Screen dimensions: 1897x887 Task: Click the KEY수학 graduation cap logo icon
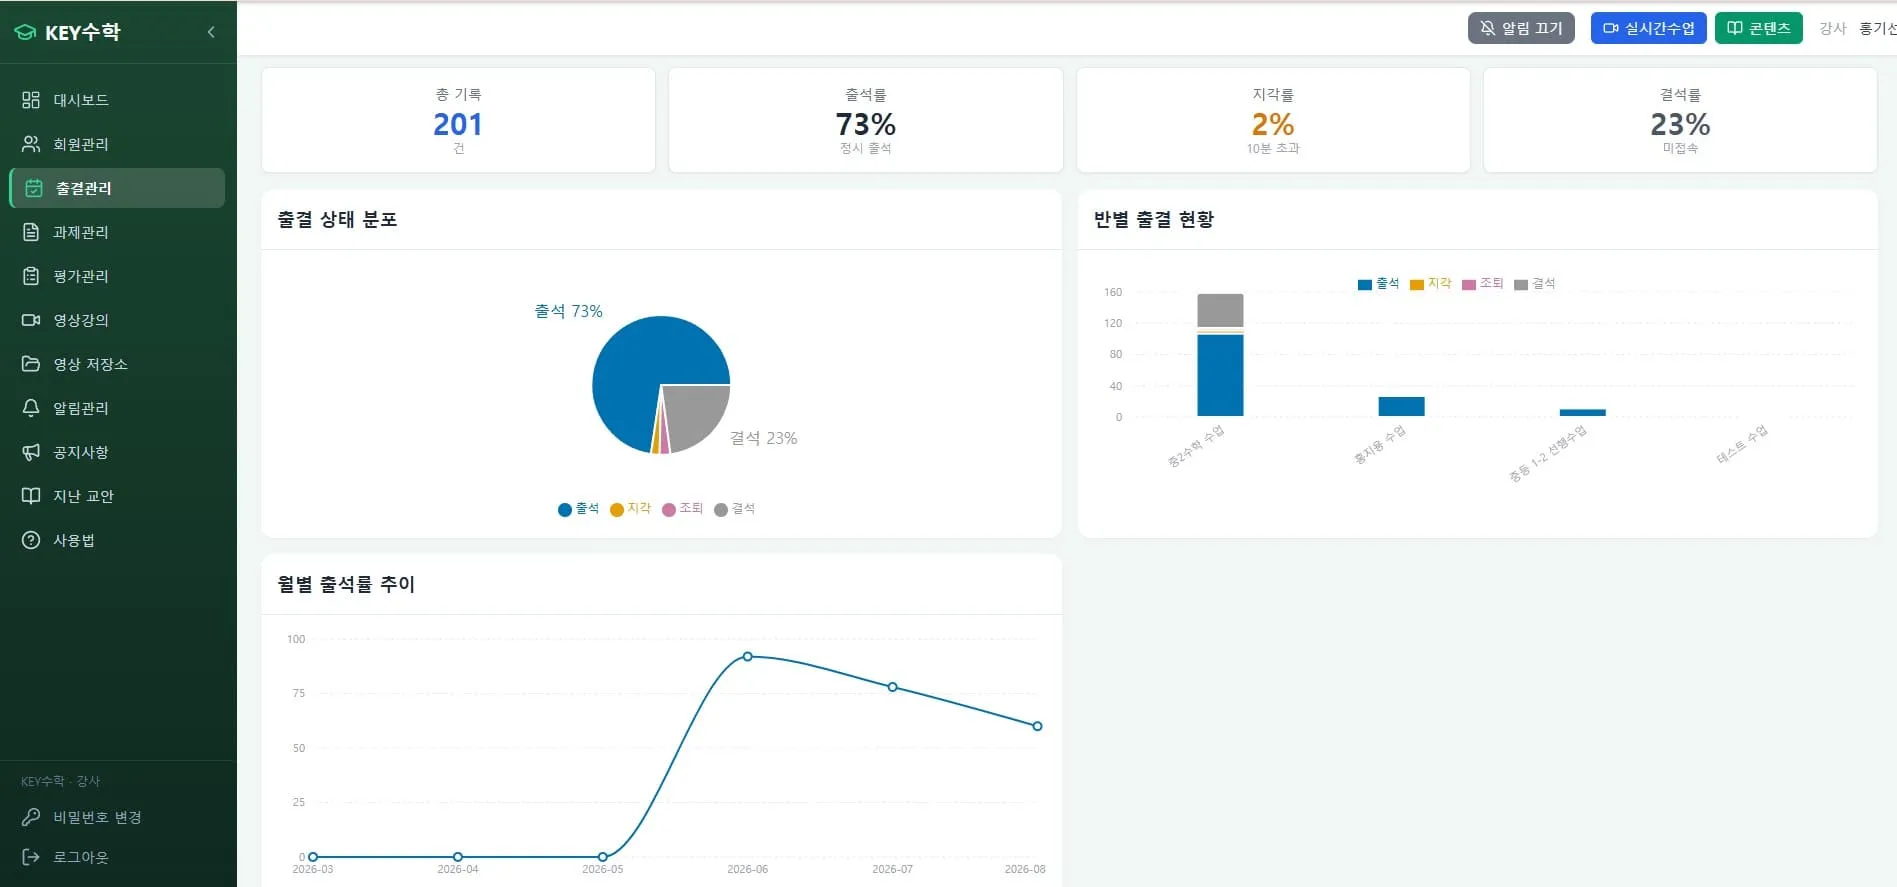[25, 32]
